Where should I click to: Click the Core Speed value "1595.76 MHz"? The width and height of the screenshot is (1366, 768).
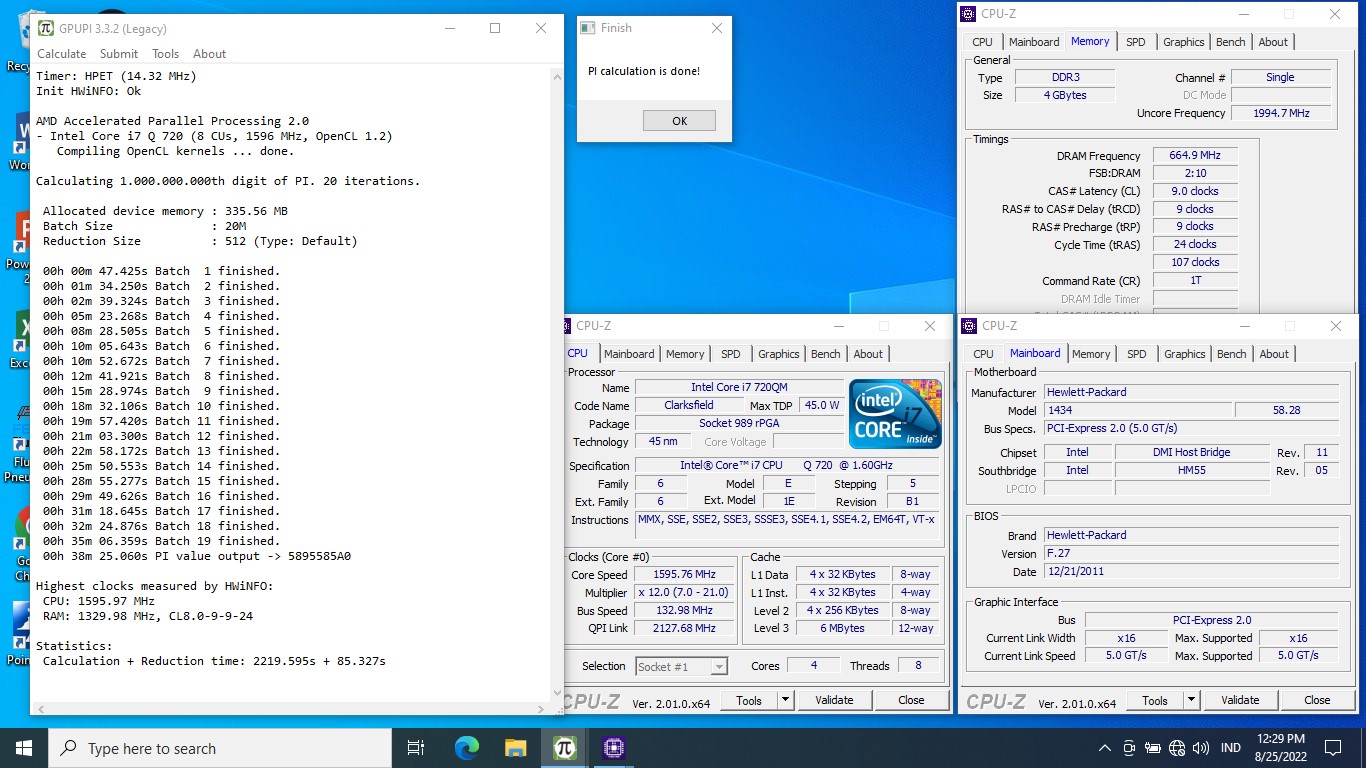685,575
